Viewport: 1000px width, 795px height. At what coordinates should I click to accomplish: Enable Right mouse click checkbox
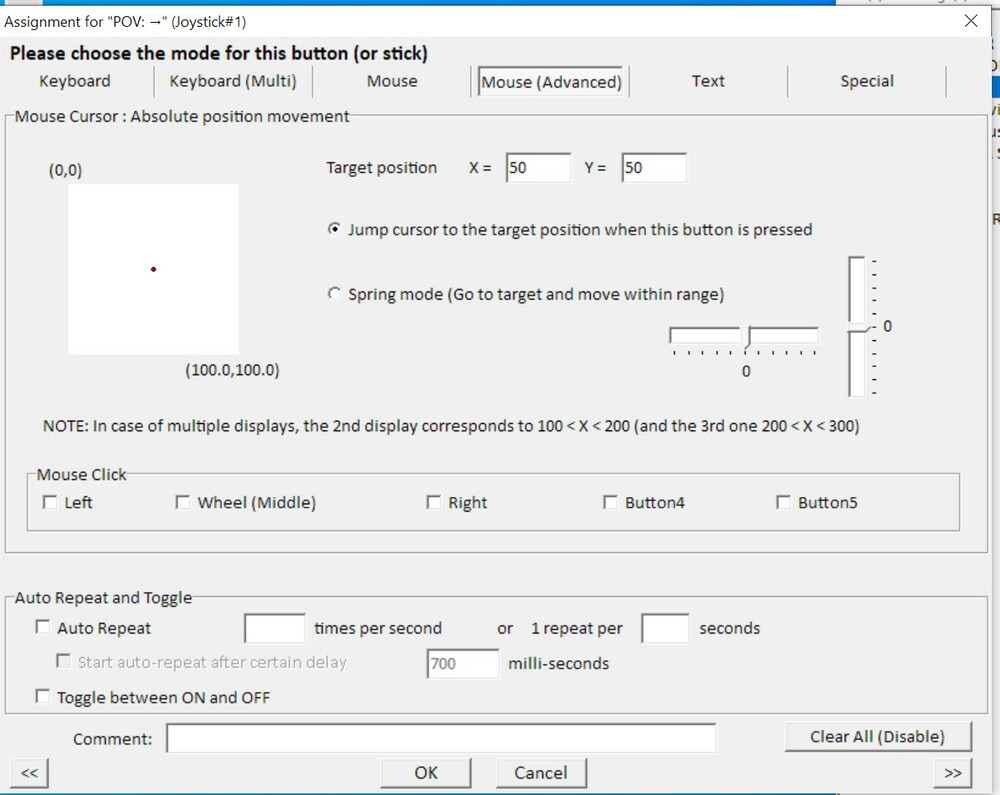pyautogui.click(x=433, y=502)
